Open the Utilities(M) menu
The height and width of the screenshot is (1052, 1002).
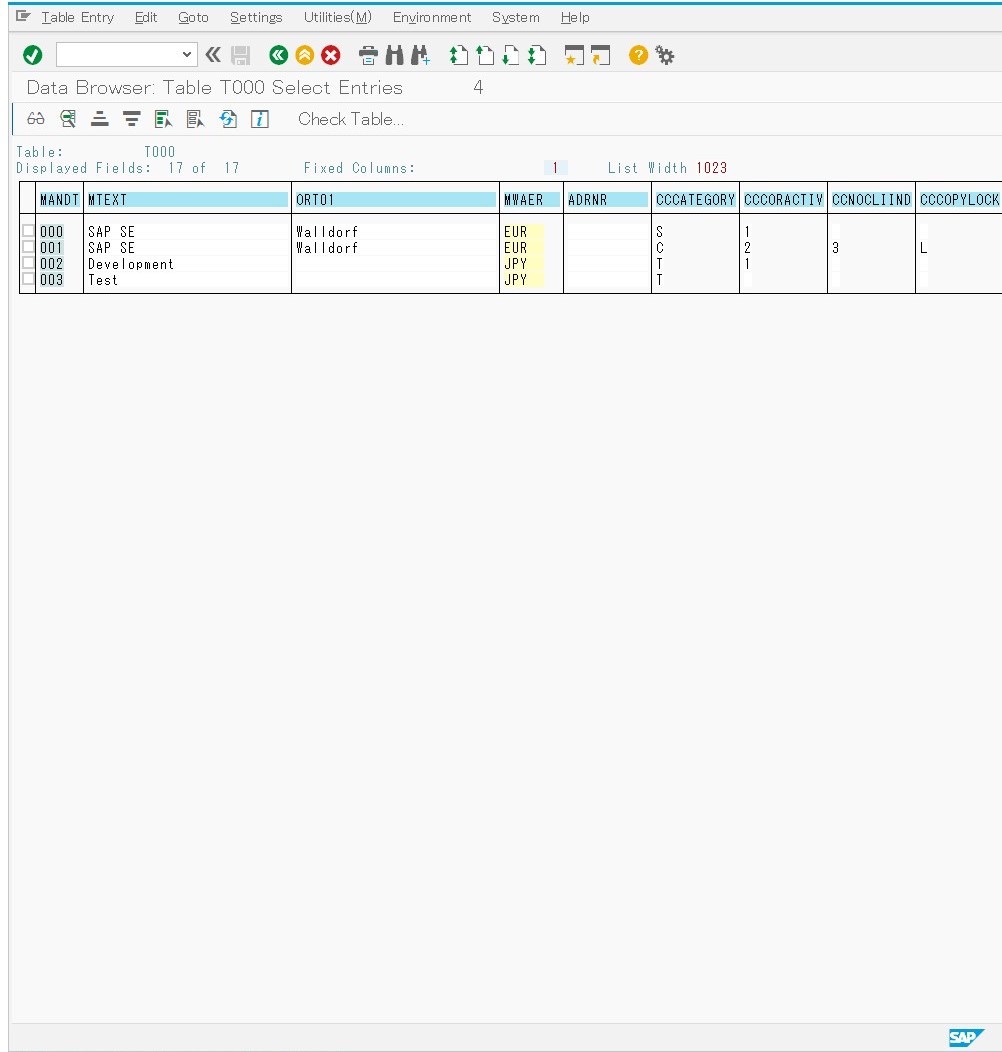pos(337,17)
